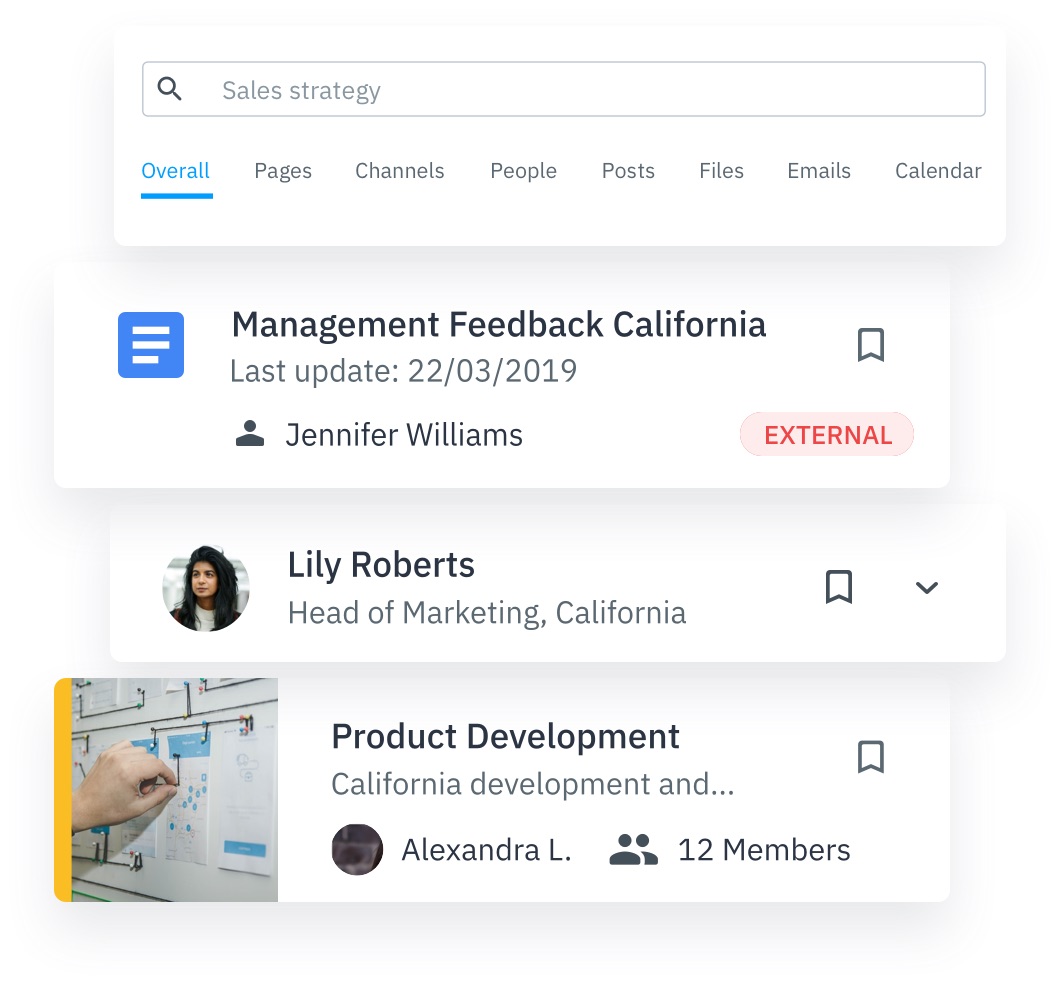Open the Channels tab
Screen dimensions: 1060x984
coord(400,171)
